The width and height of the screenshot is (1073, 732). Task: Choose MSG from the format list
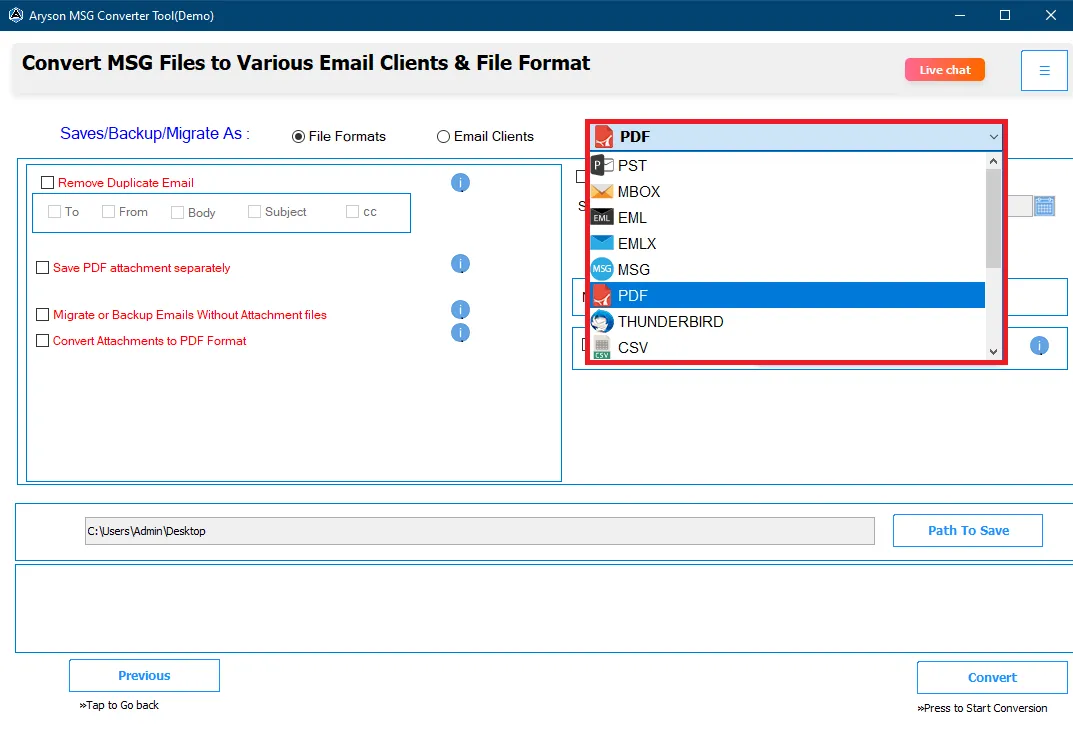click(x=787, y=270)
